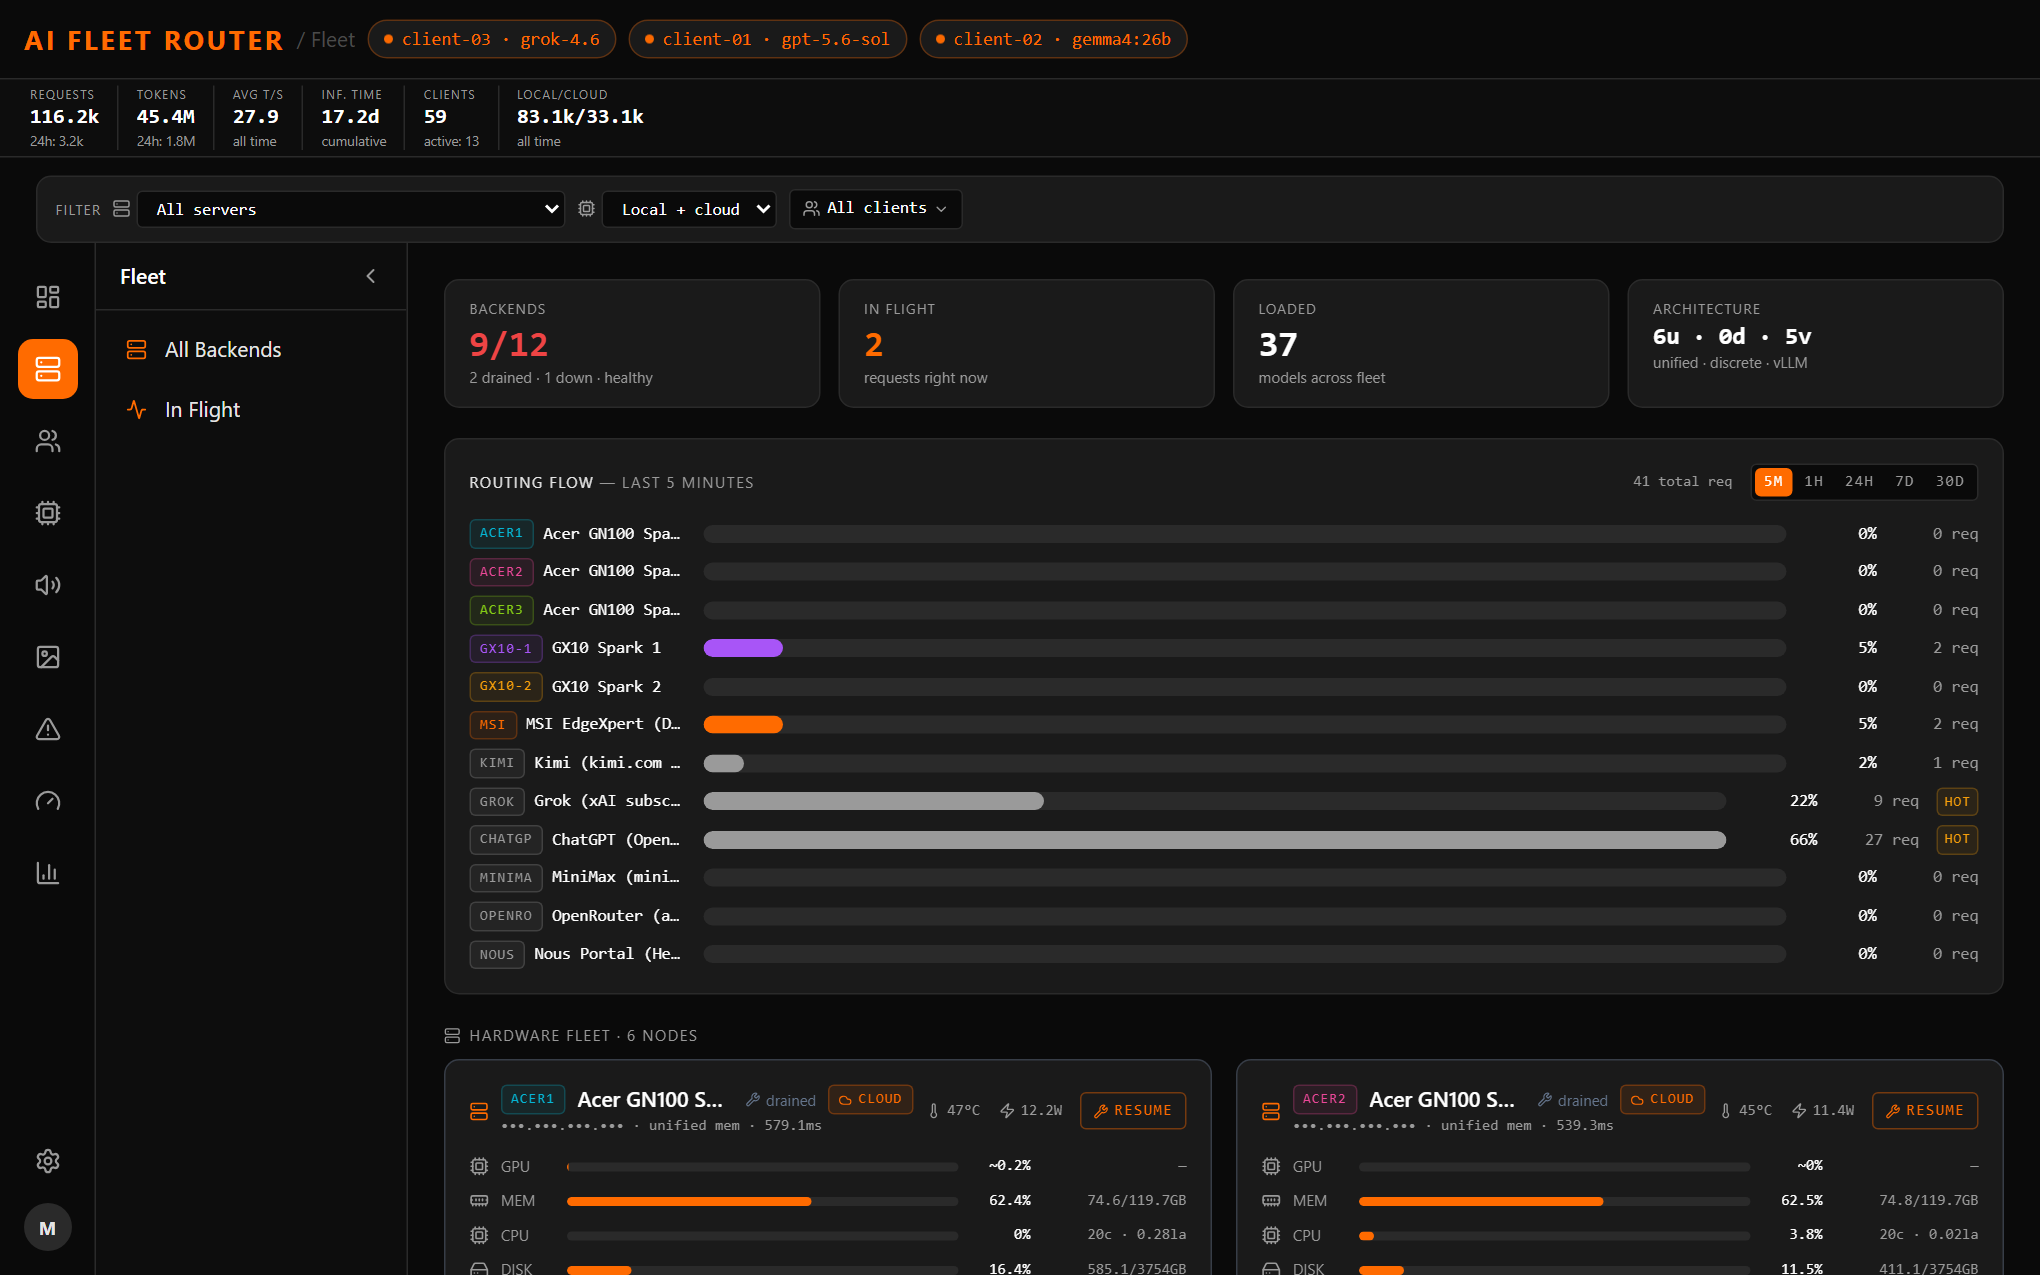Open the audio speaker sidebar icon
The width and height of the screenshot is (2040, 1275).
coord(48,585)
